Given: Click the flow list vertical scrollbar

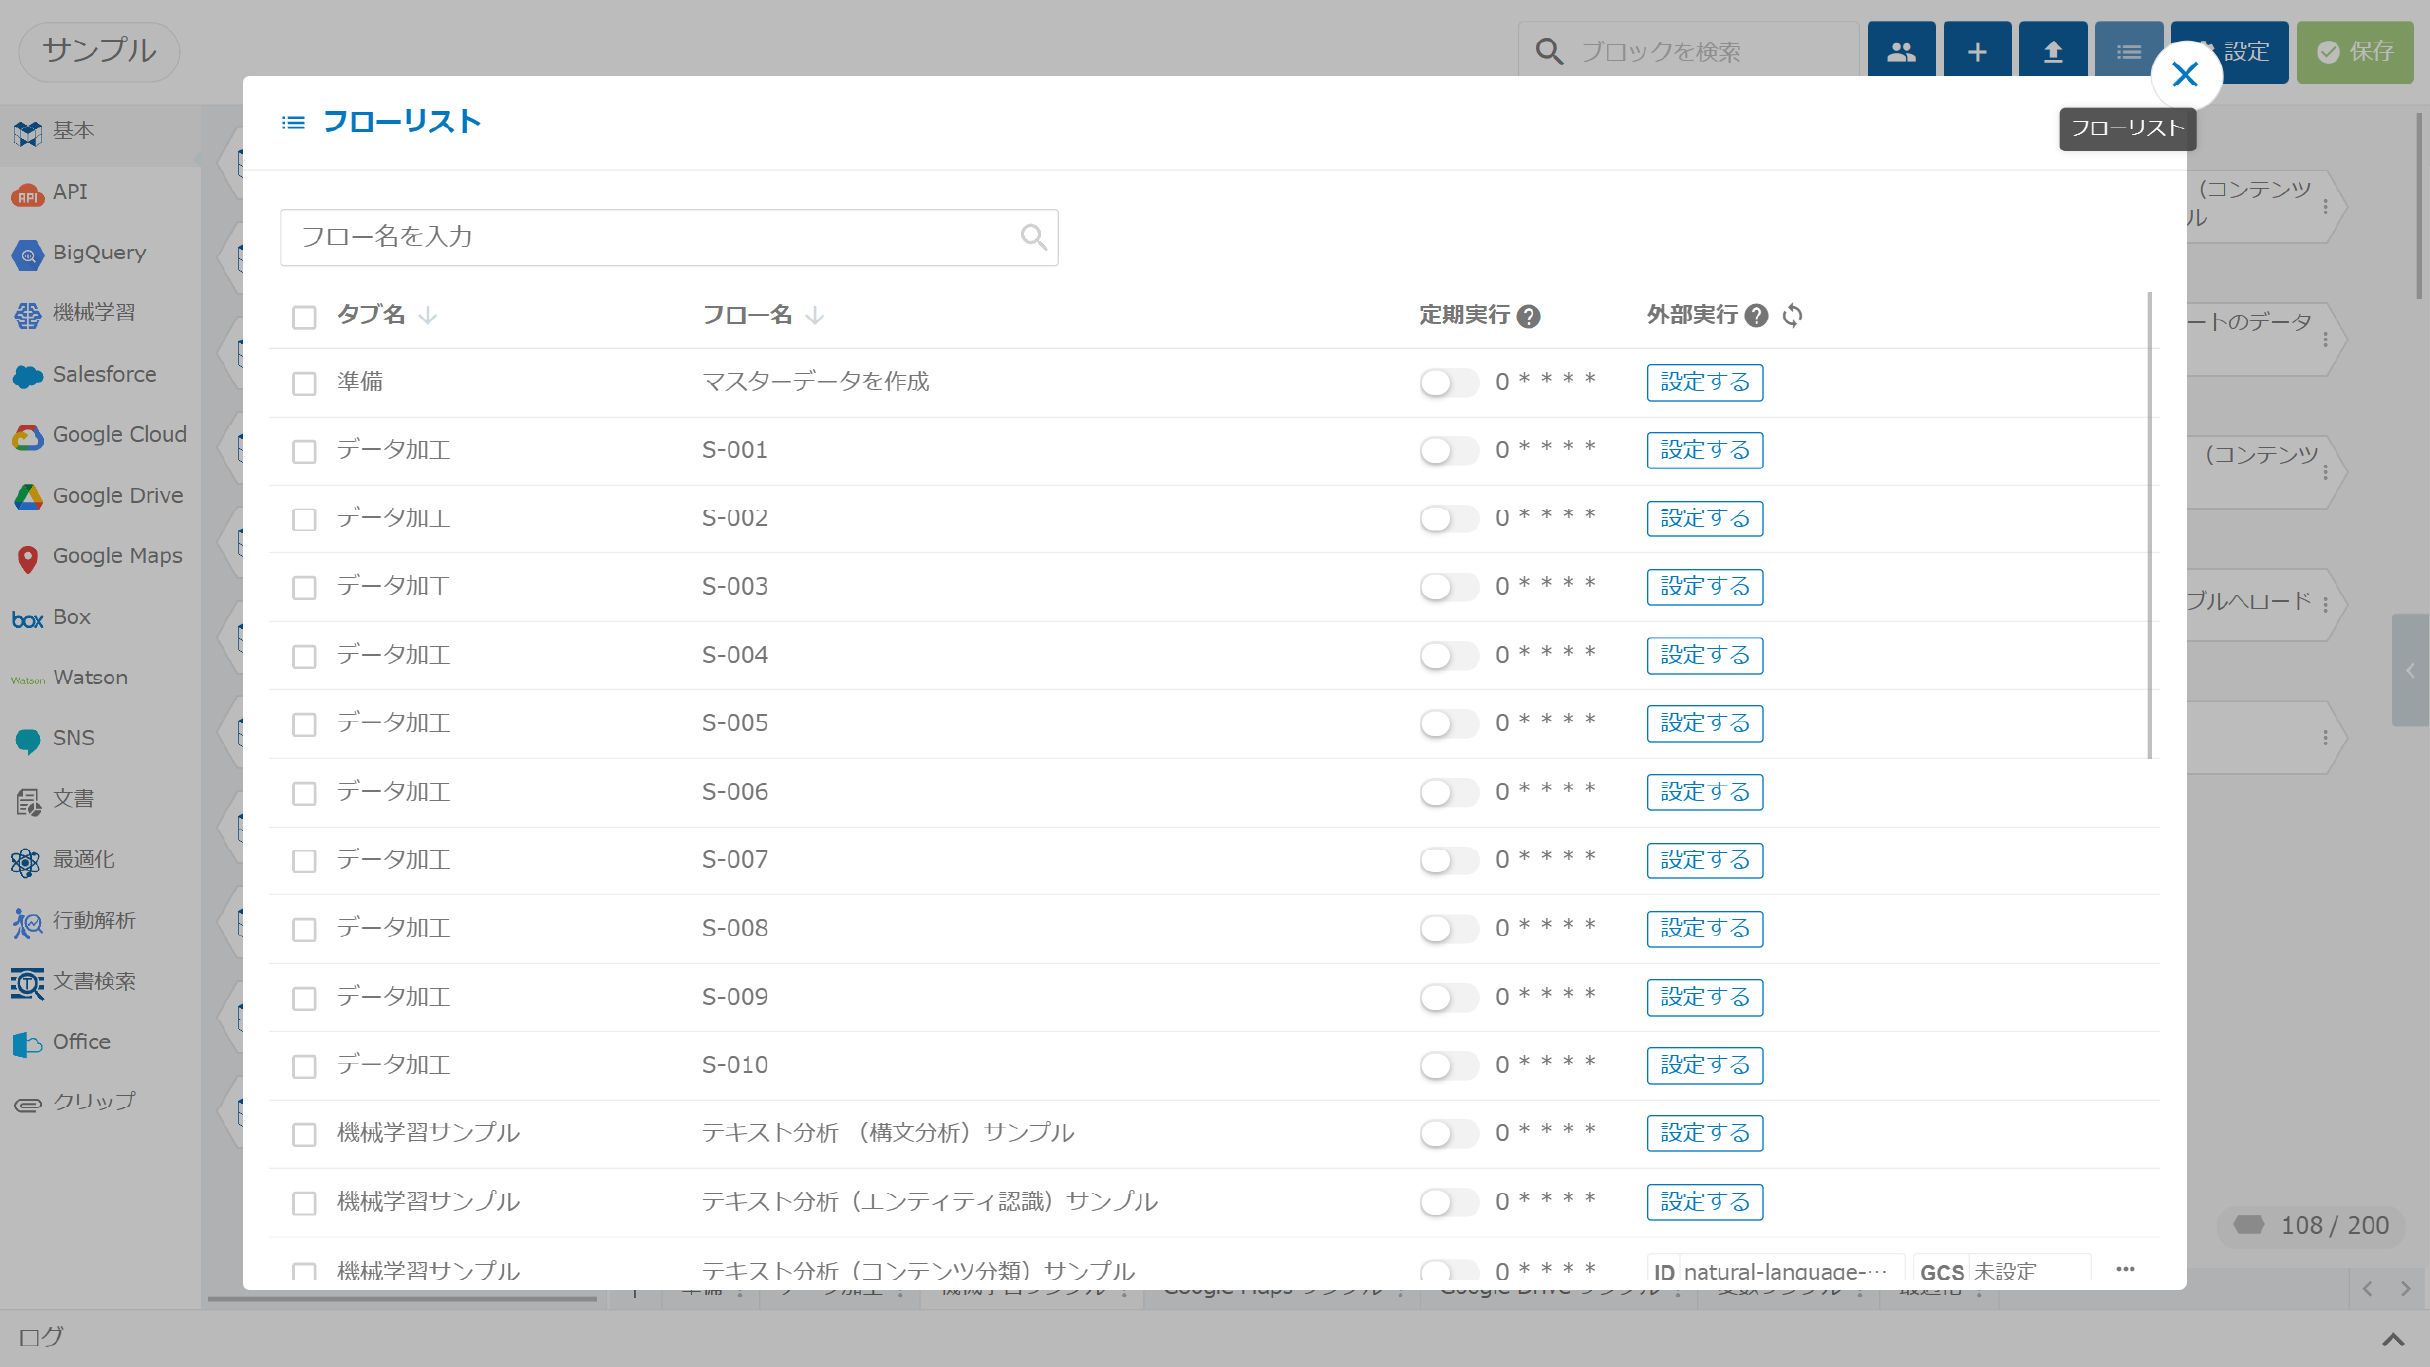Looking at the screenshot, I should [2150, 525].
